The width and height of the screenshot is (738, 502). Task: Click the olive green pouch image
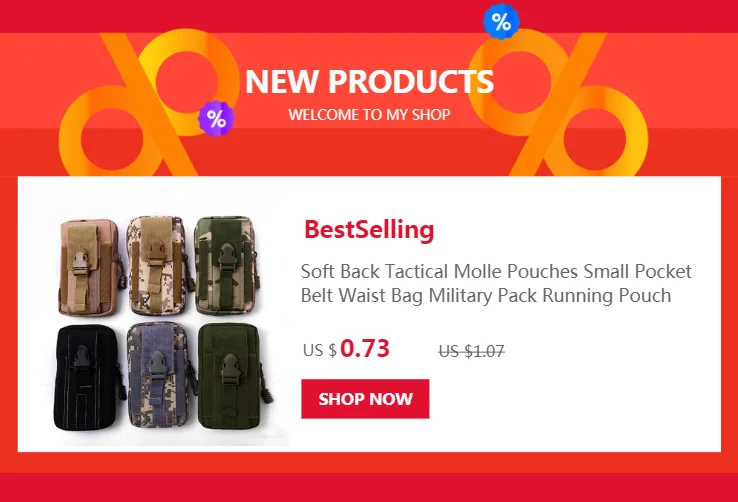(233, 376)
